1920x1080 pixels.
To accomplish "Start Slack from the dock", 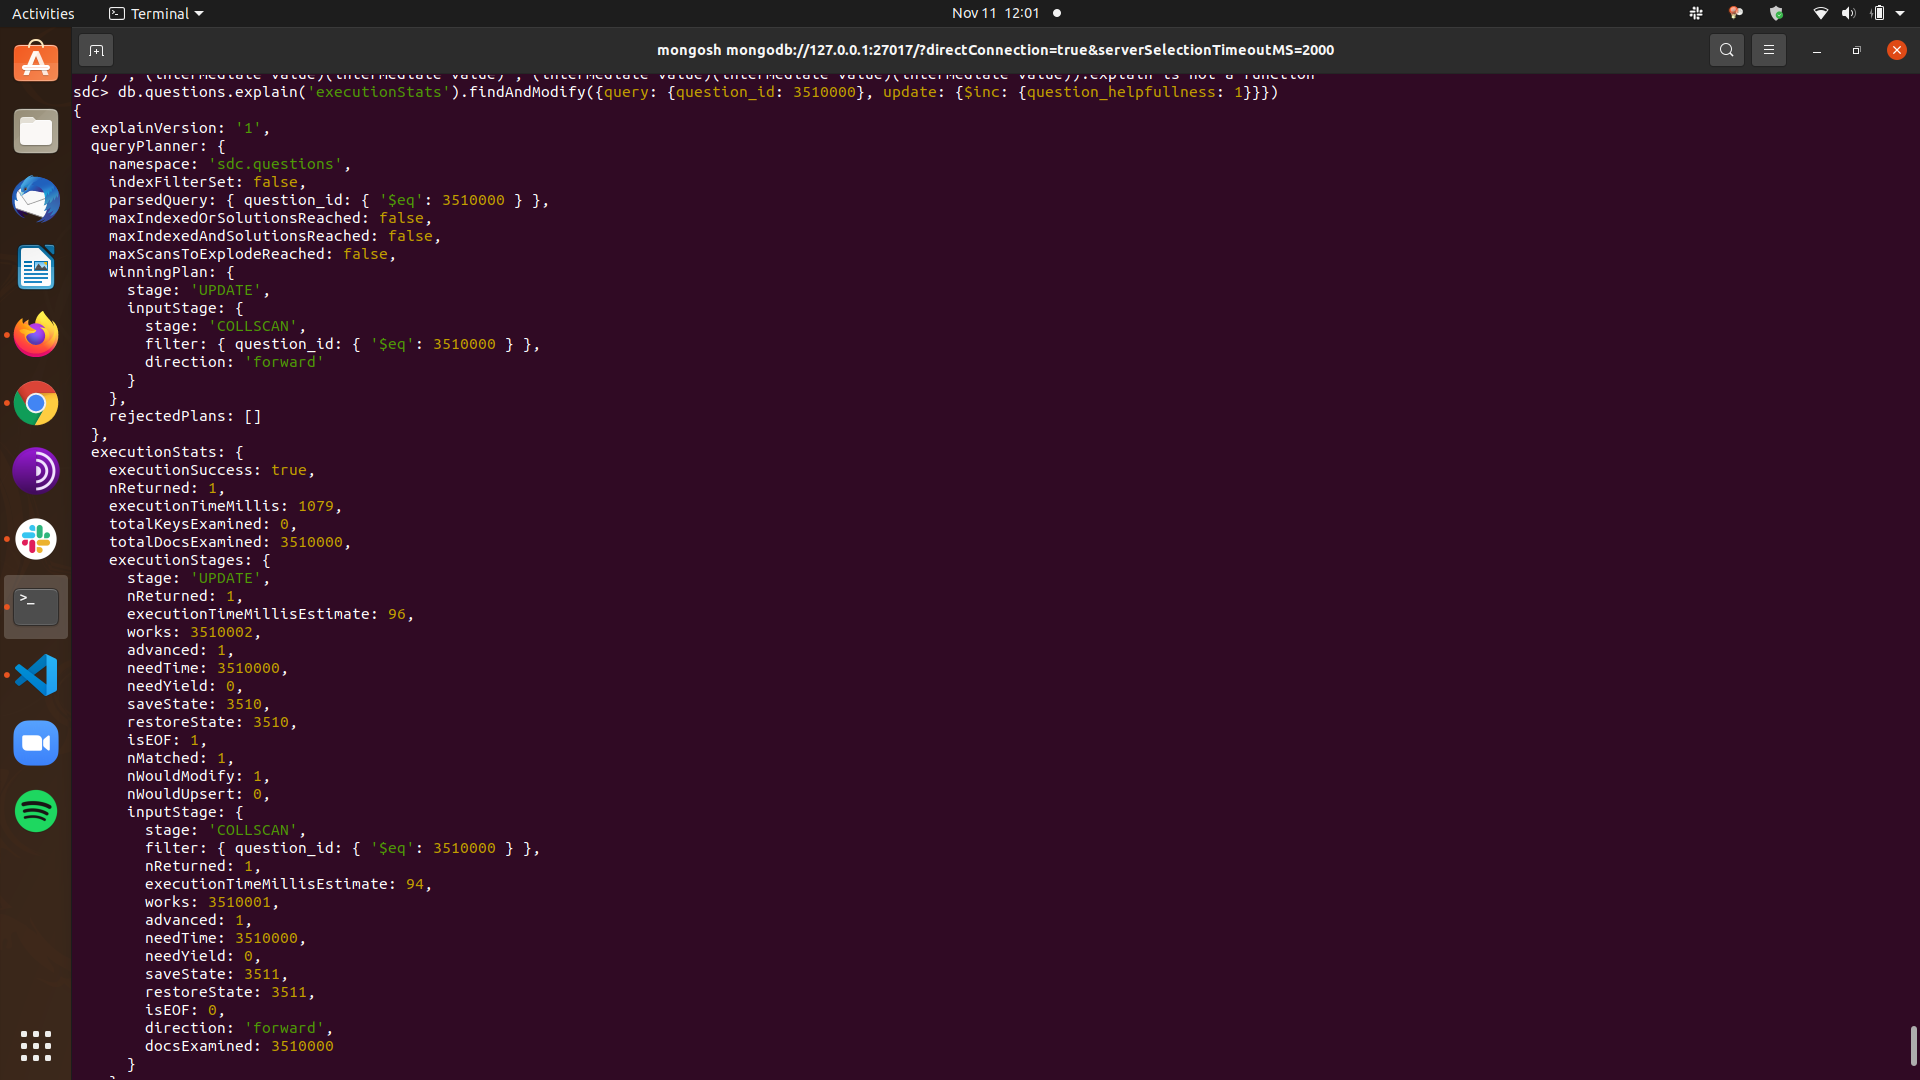I will click(x=35, y=539).
